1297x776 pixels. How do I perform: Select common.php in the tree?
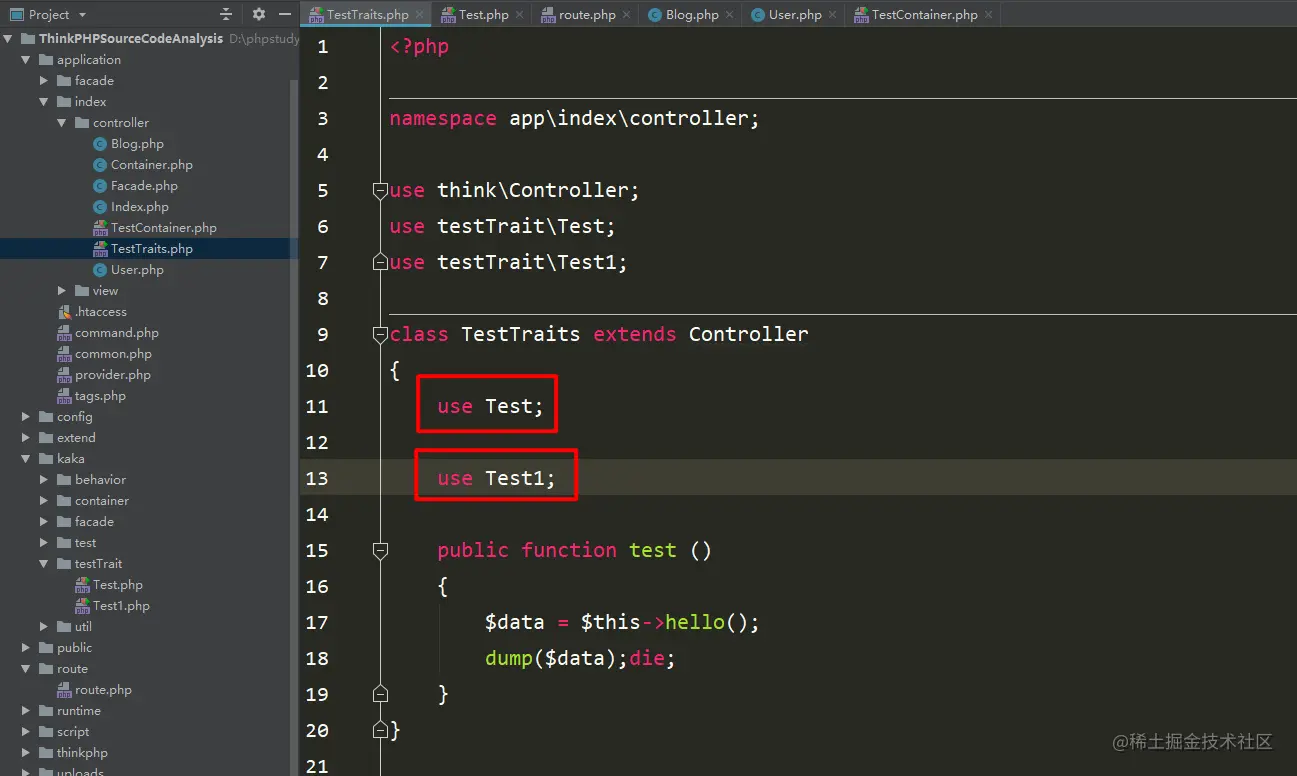click(x=113, y=354)
